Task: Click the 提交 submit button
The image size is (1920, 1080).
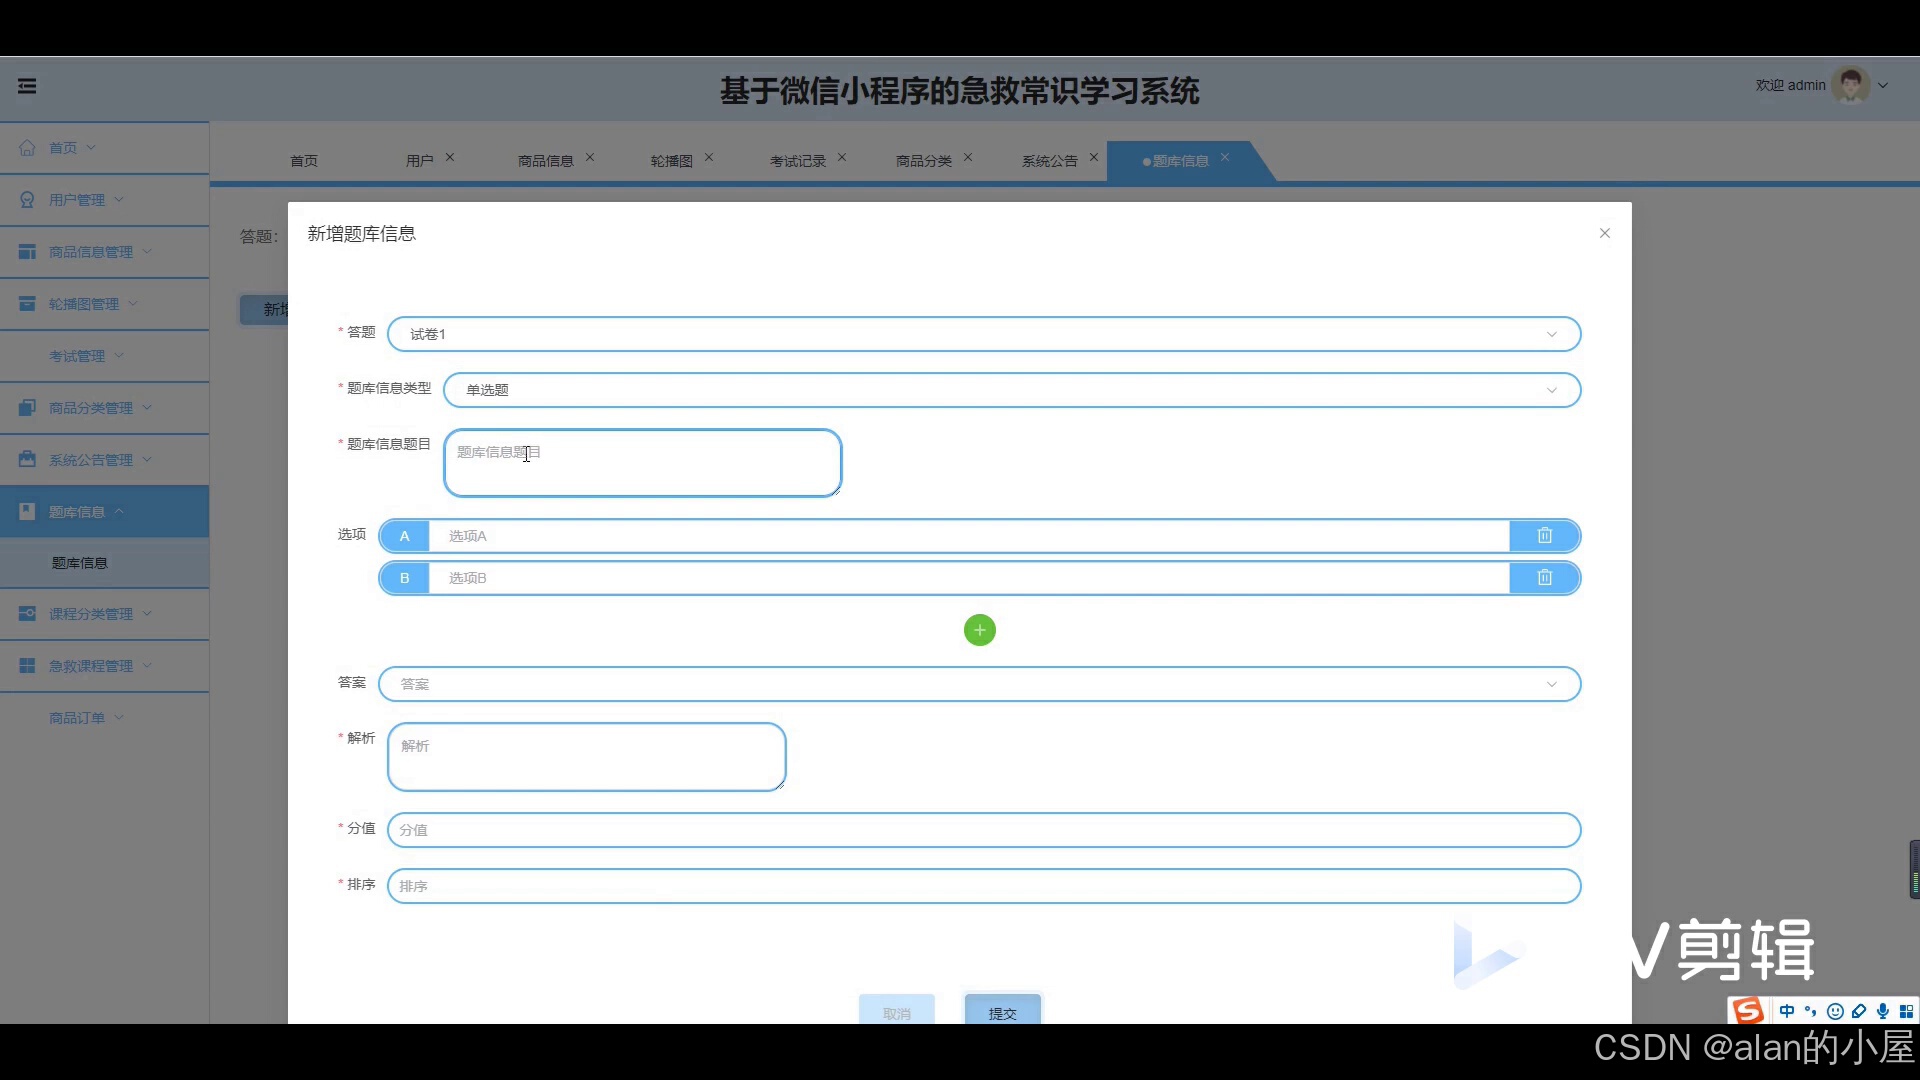Action: [1002, 1012]
